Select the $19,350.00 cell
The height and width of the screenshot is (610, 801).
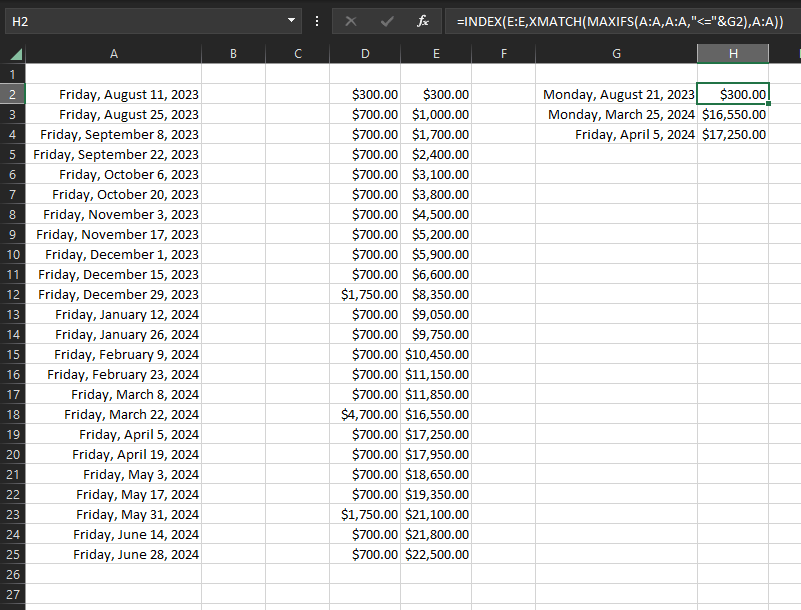tap(436, 495)
